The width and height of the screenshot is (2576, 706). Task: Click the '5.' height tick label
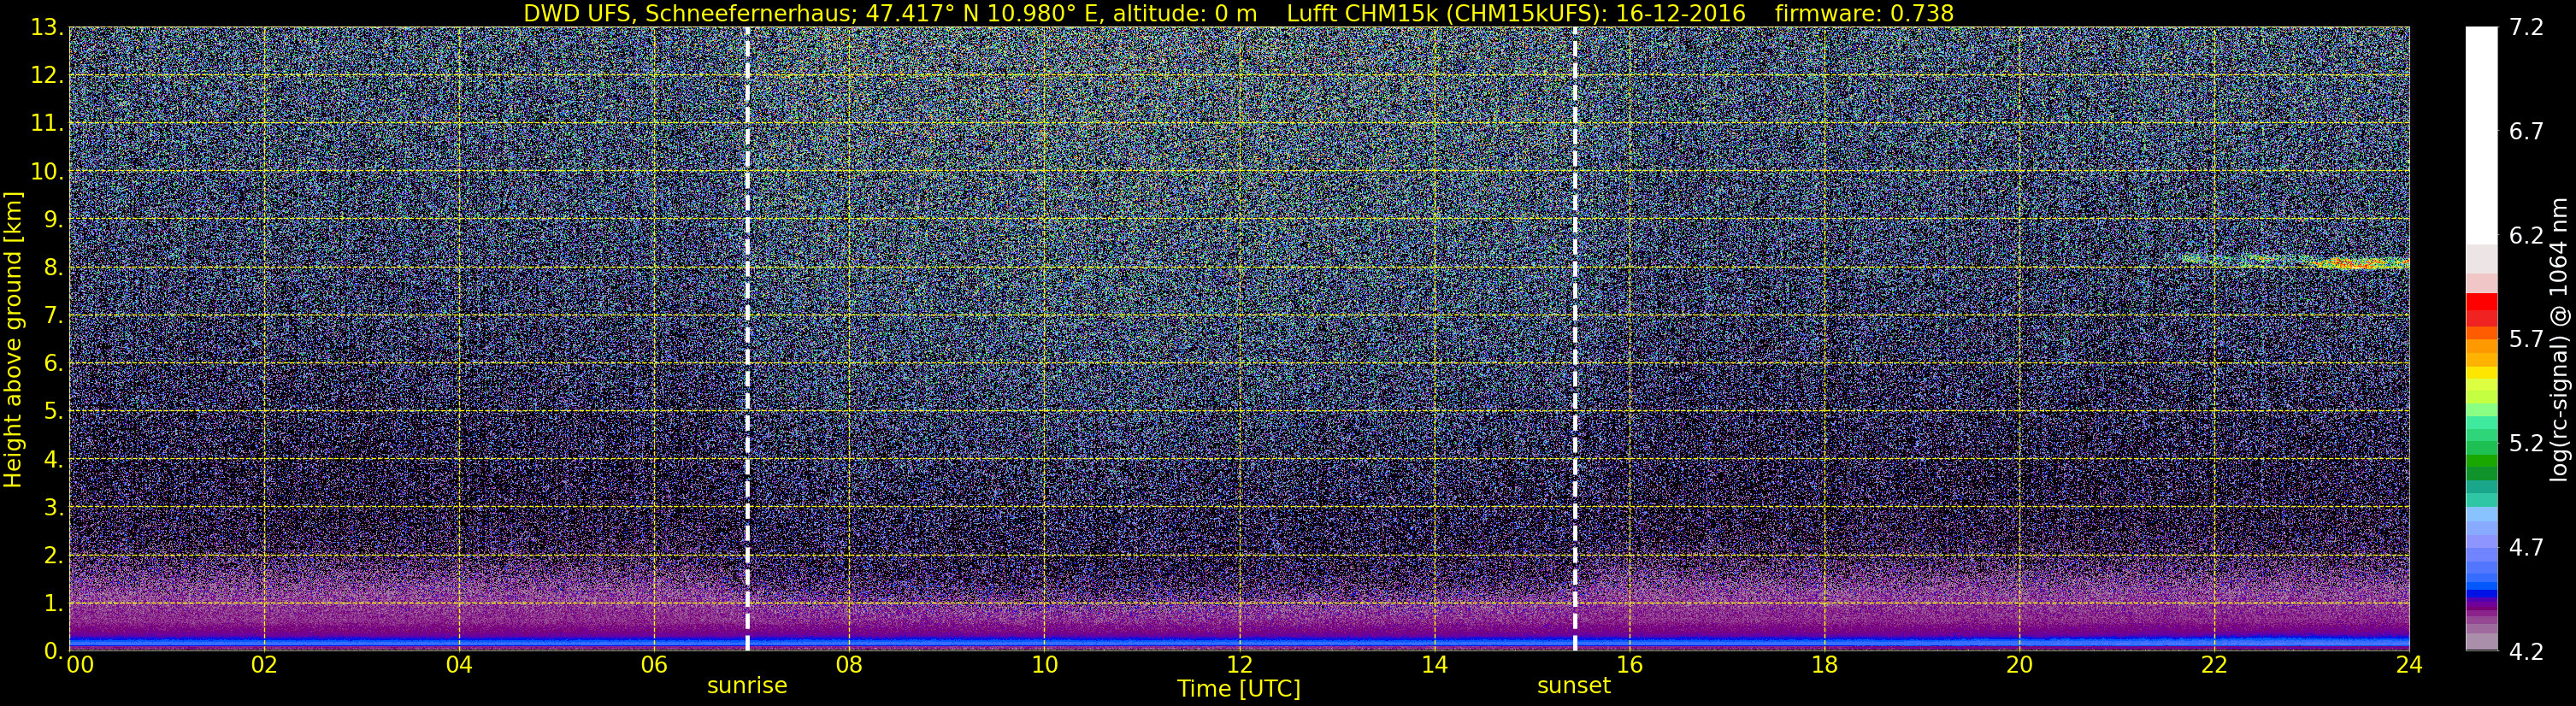tap(54, 411)
